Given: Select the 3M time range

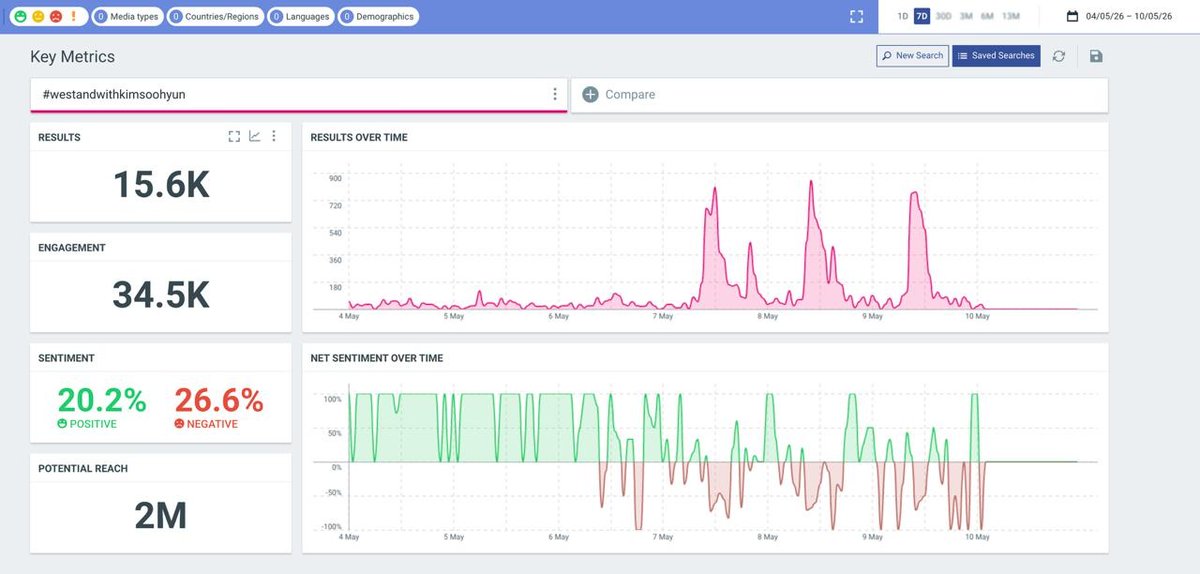Looking at the screenshot, I should (x=966, y=16).
